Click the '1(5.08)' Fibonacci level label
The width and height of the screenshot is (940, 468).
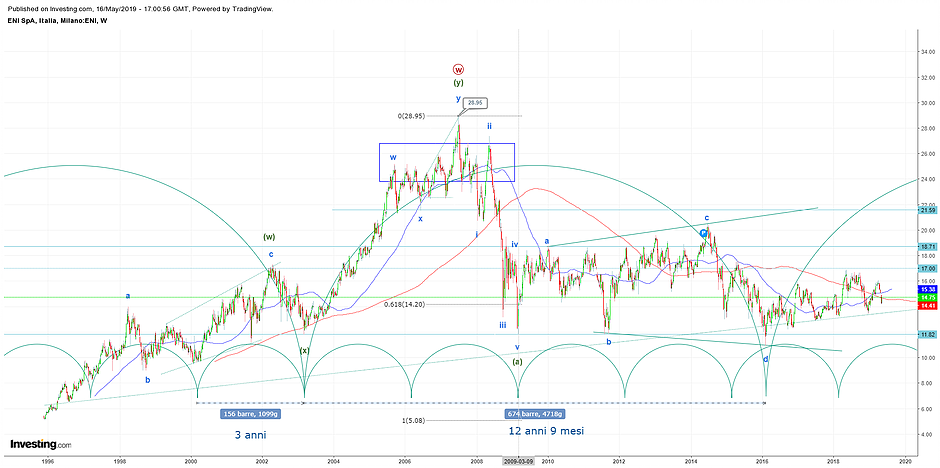coord(413,420)
